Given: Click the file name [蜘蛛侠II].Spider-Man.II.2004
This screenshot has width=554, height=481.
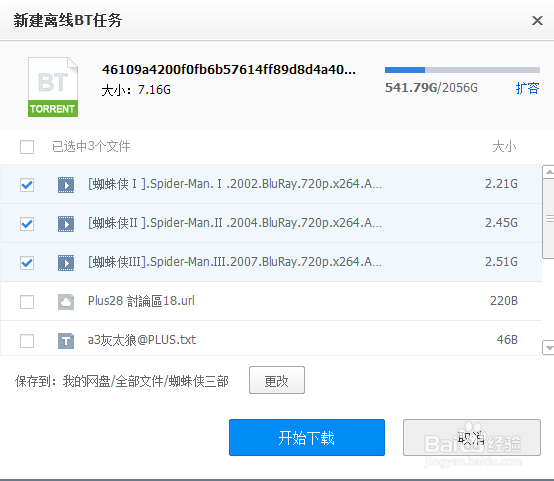Looking at the screenshot, I should (235, 223).
